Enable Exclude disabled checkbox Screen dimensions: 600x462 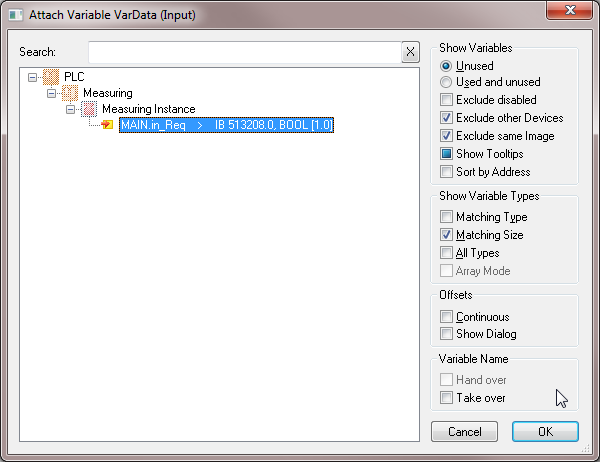[446, 100]
